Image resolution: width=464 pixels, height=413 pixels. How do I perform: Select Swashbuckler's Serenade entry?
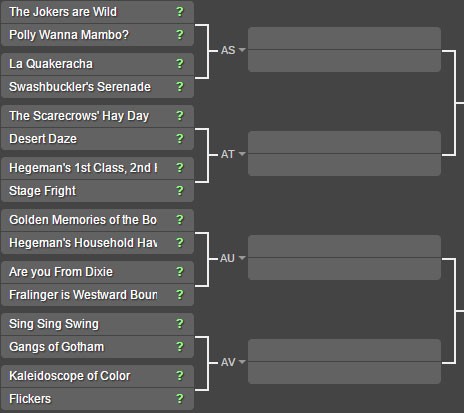tap(97, 87)
